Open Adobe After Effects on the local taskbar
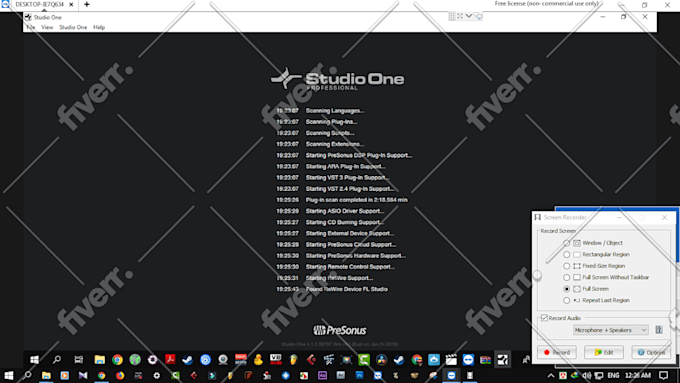This screenshot has height=383, width=680. pos(322,375)
